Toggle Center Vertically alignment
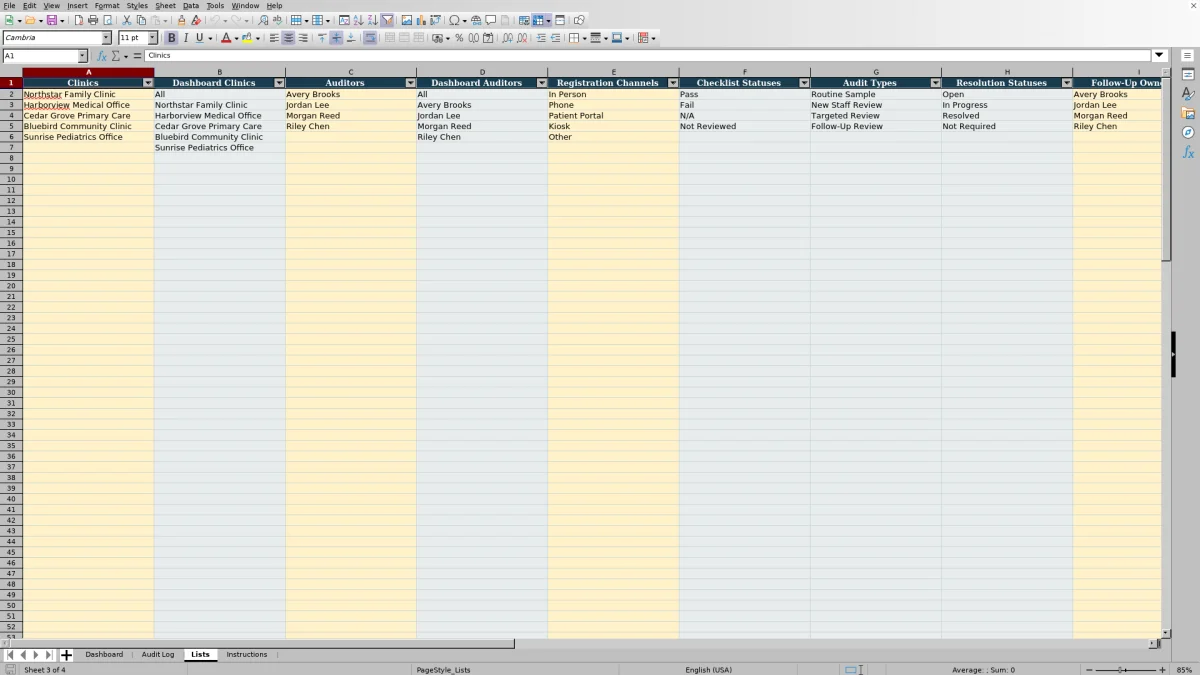This screenshot has height=675, width=1200. pyautogui.click(x=336, y=38)
